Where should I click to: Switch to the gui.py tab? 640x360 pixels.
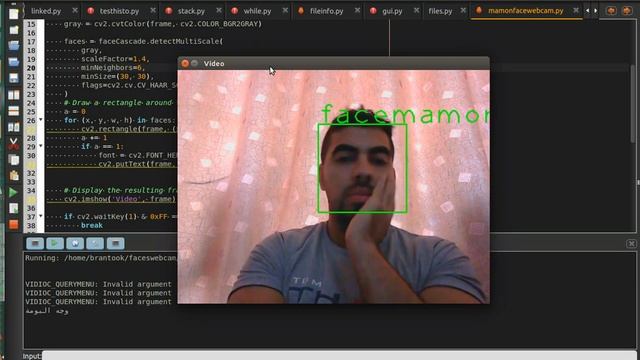[392, 11]
